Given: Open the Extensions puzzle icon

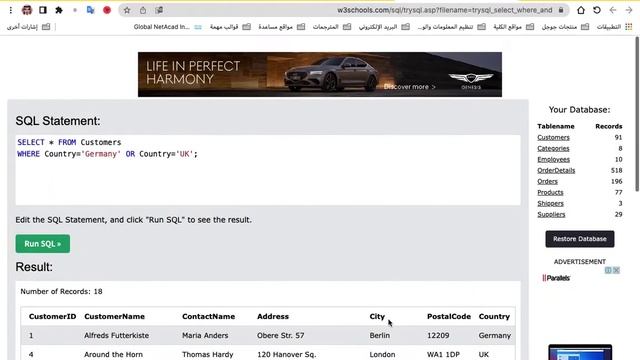Looking at the screenshot, I should (59, 10).
